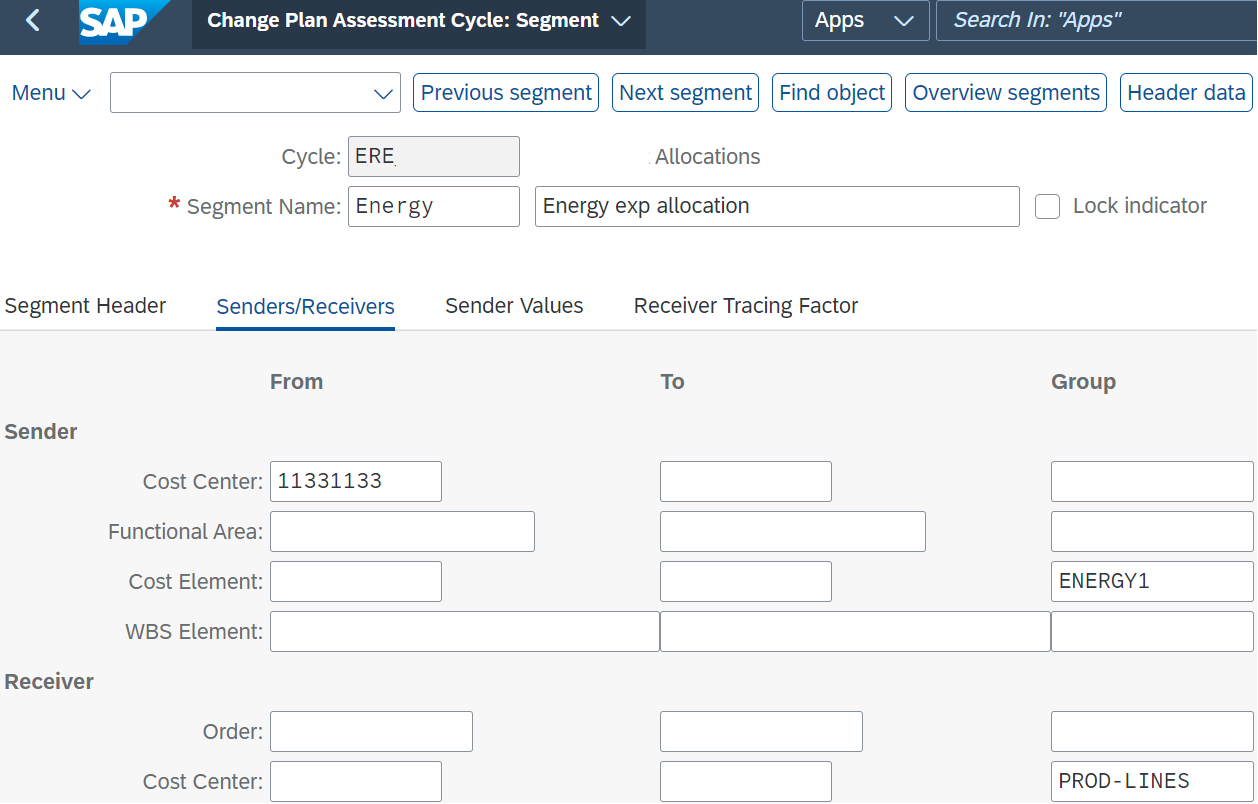Click the Receiver section heading

pyautogui.click(x=49, y=681)
